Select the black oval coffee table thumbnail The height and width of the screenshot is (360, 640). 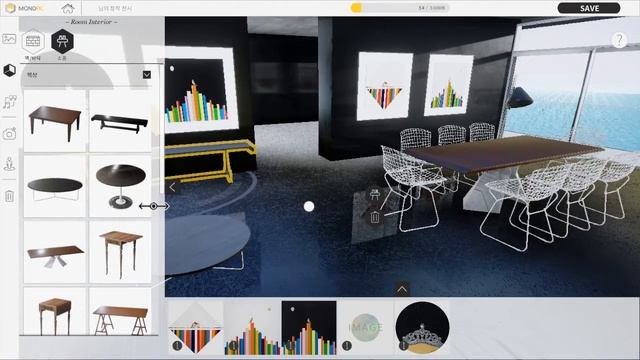coord(55,186)
